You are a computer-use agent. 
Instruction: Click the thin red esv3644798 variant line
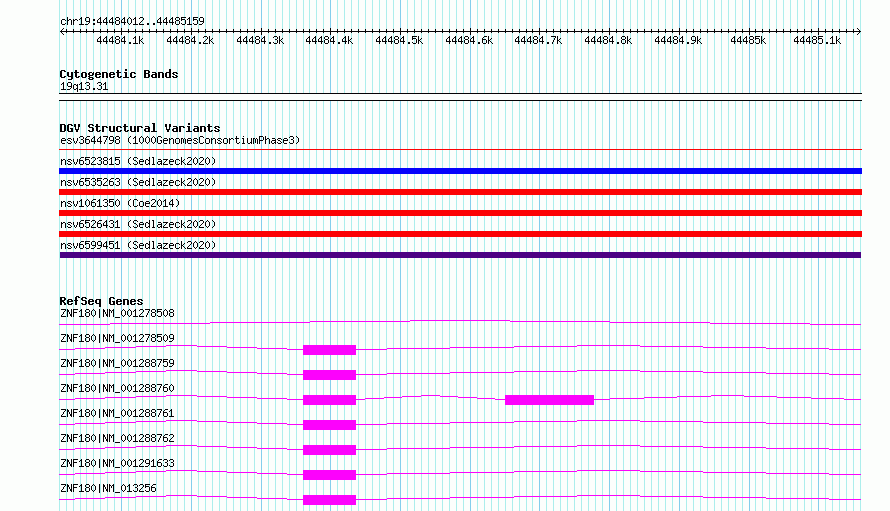(x=460, y=150)
